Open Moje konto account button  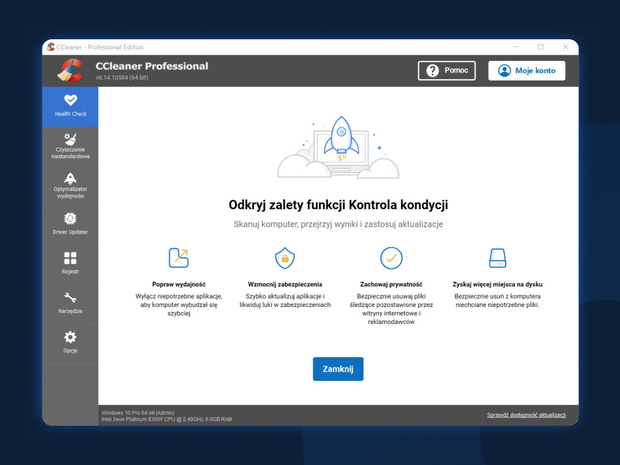click(527, 70)
